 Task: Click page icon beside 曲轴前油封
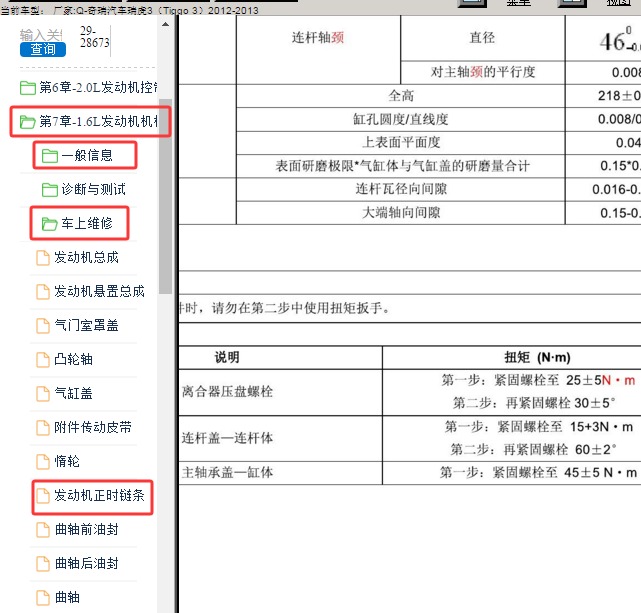[x=43, y=530]
